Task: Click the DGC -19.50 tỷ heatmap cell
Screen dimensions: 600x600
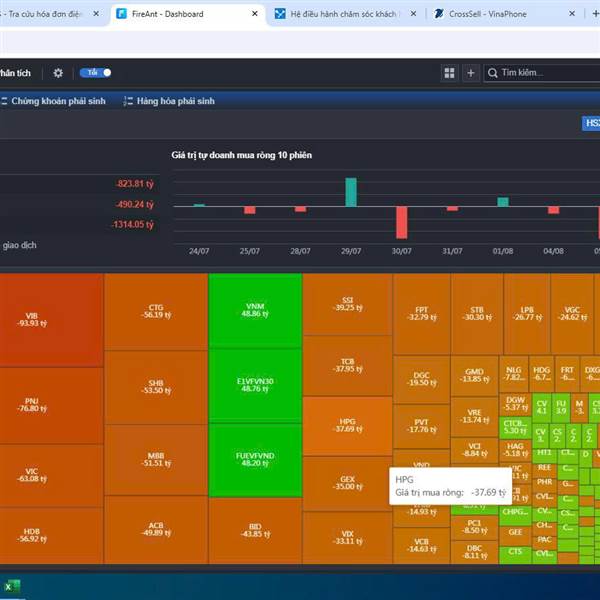Action: 421,379
